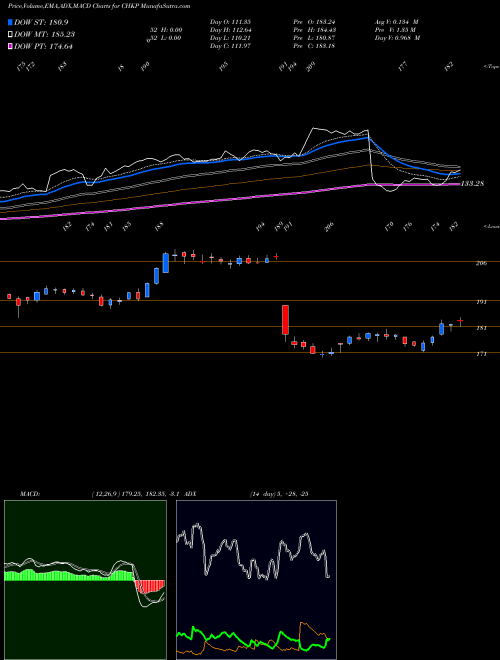Click the 206 label on right price axis
The width and height of the screenshot is (500, 660).
point(481,263)
